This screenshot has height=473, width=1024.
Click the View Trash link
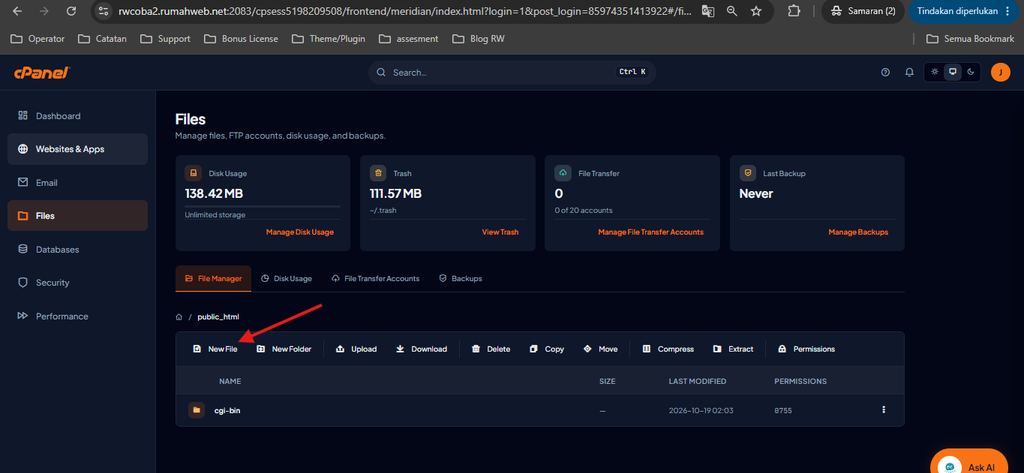(500, 232)
